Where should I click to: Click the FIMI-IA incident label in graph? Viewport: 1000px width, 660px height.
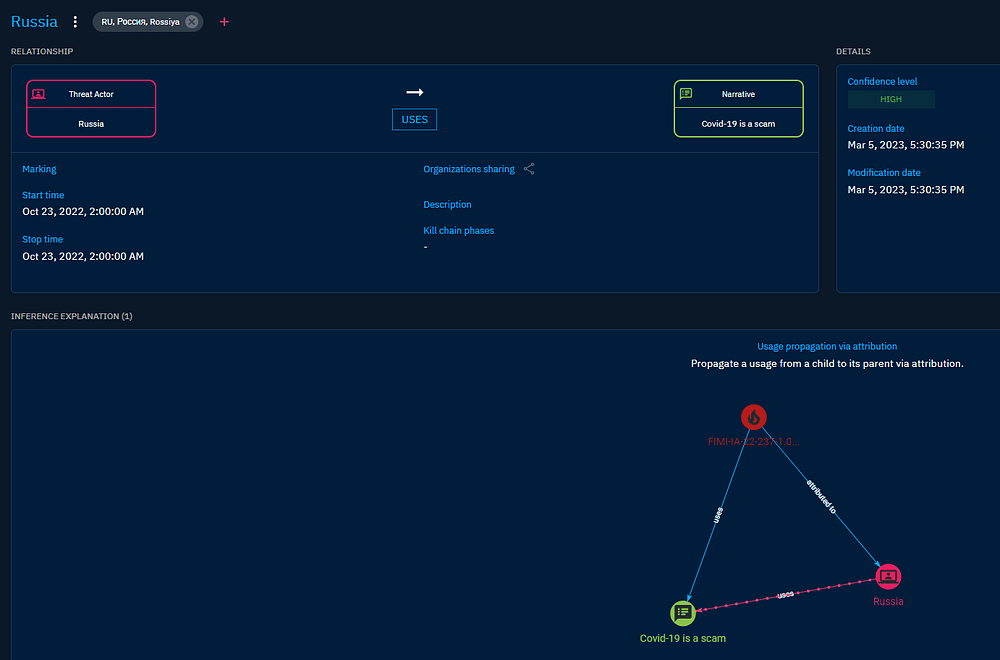point(754,441)
